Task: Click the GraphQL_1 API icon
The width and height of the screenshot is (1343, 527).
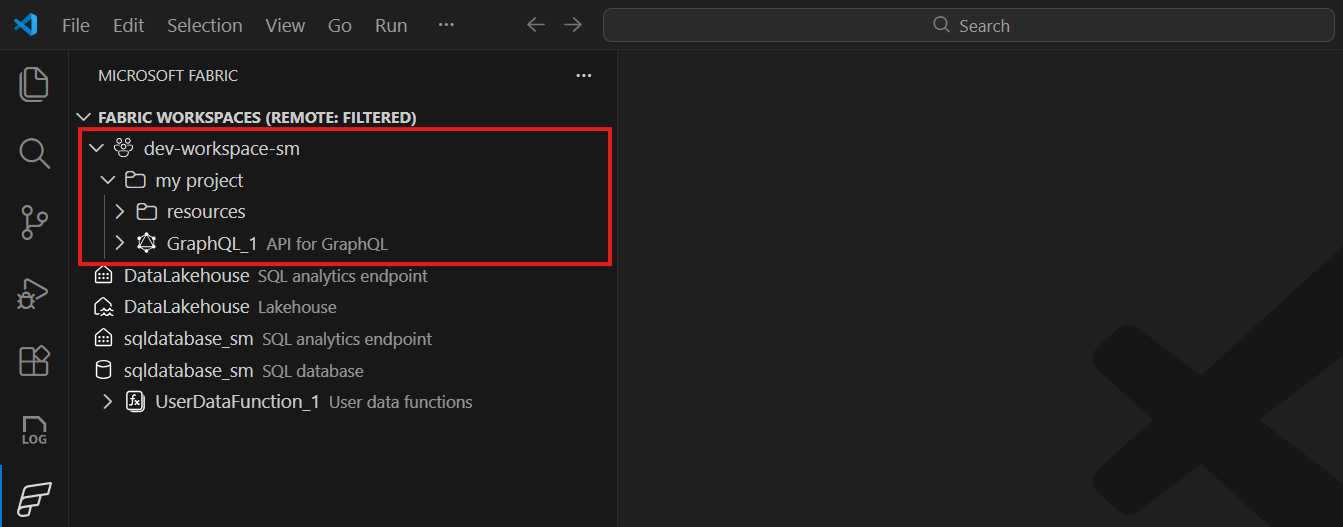Action: click(x=147, y=243)
